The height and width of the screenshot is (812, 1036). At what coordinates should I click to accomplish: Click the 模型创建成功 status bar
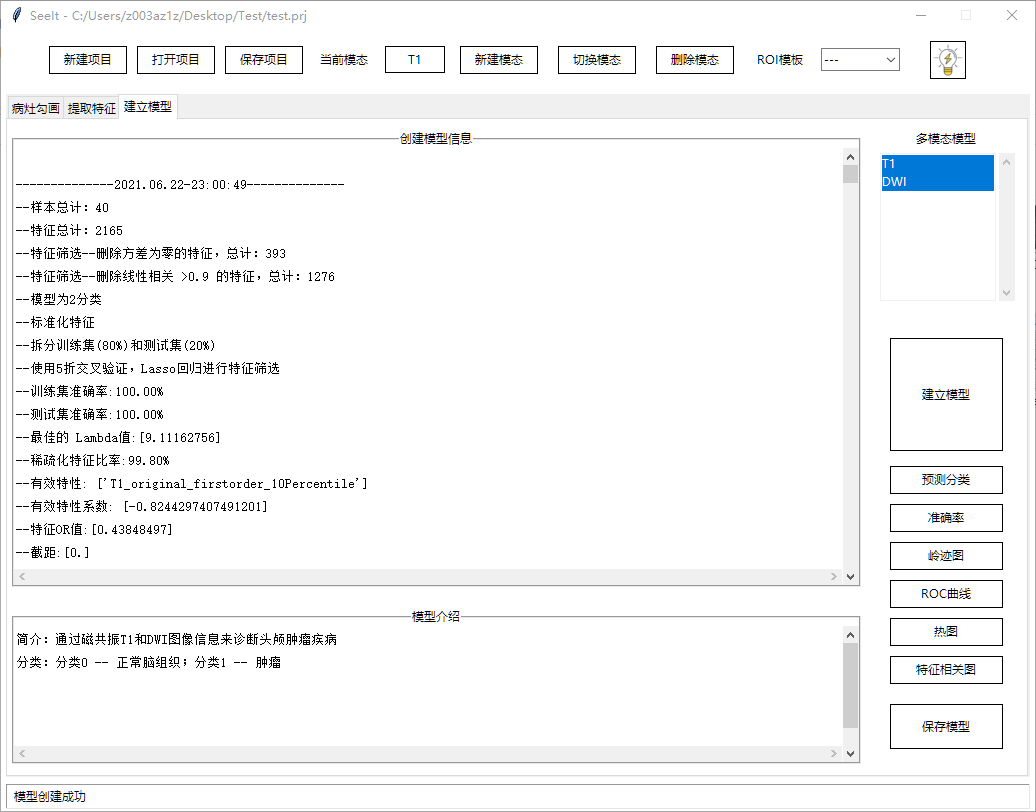click(517, 796)
